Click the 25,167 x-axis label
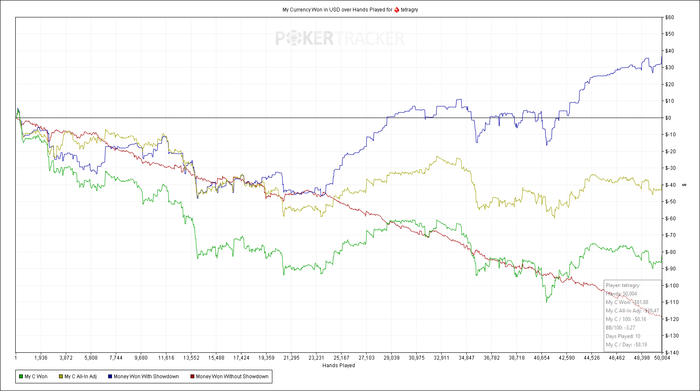Screen dimensions: 700x391 (342, 358)
